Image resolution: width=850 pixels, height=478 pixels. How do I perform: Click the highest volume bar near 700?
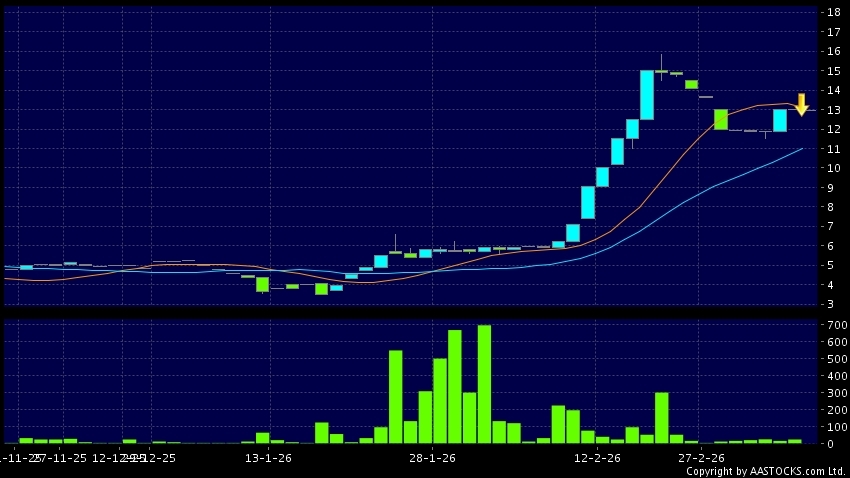pyautogui.click(x=484, y=383)
